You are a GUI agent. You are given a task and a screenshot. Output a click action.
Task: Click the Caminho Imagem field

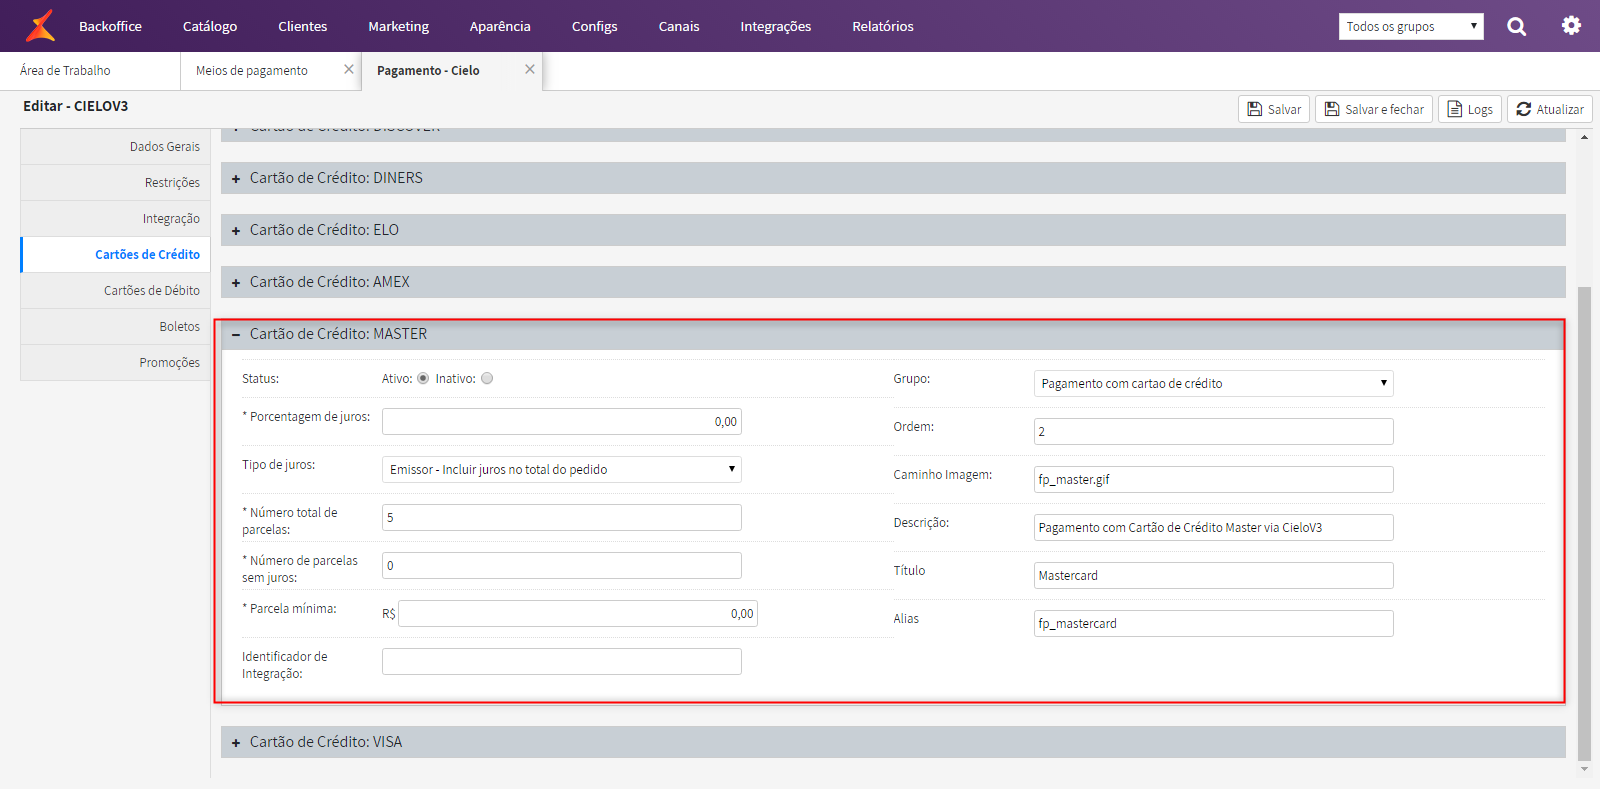[1213, 479]
